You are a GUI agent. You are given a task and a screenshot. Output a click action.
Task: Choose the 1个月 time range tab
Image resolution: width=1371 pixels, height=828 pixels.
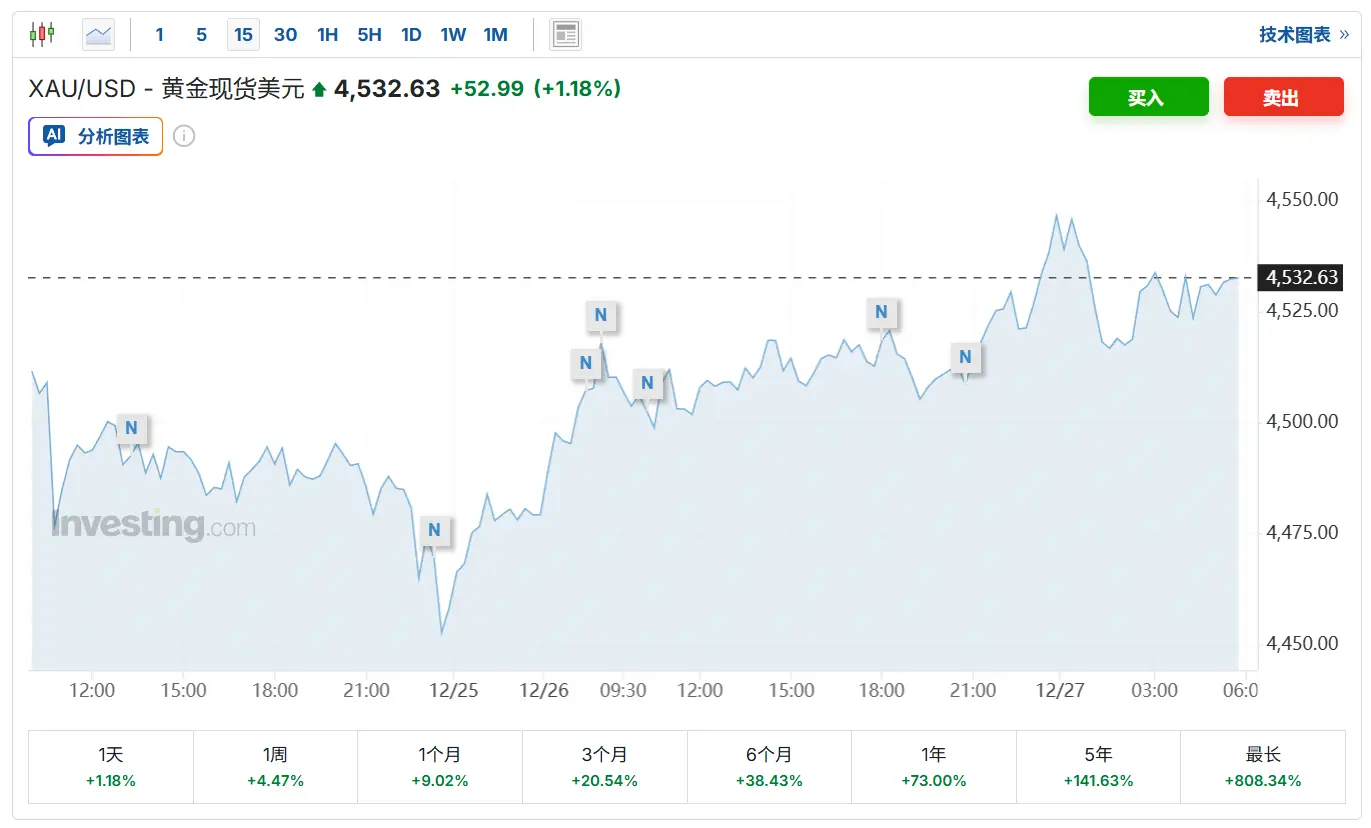[x=440, y=767]
